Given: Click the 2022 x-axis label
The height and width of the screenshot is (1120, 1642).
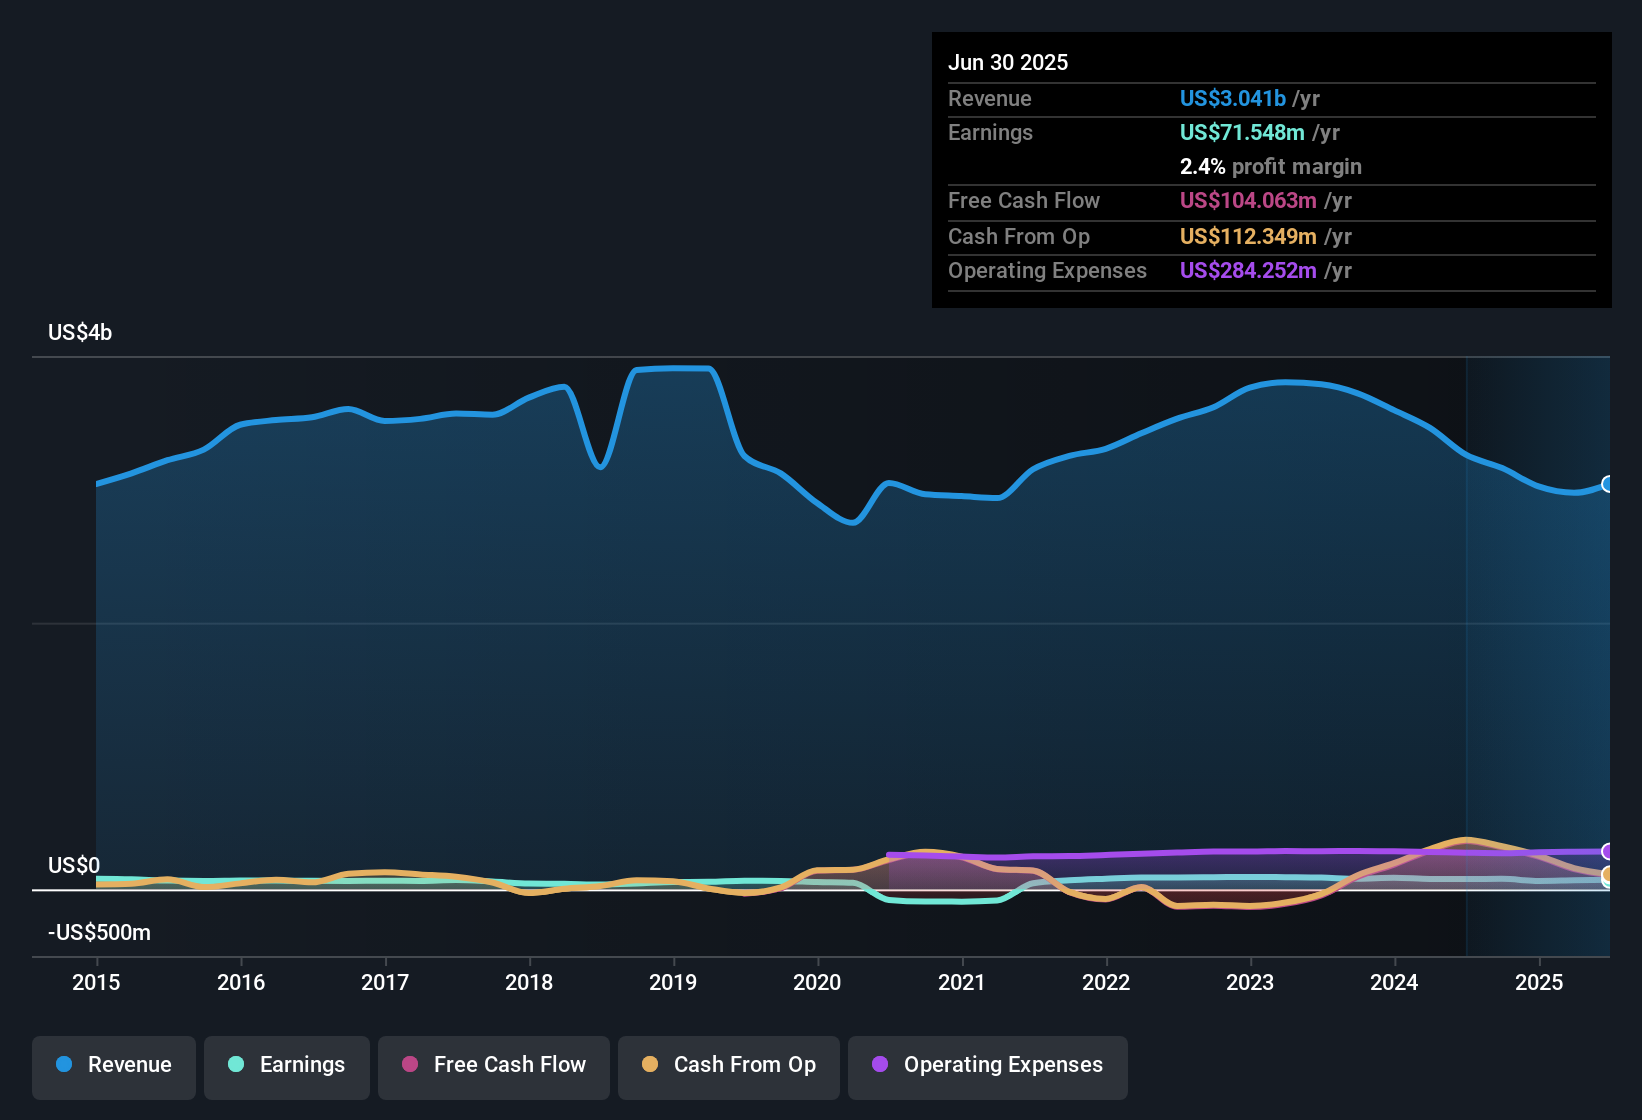Looking at the screenshot, I should point(1106,982).
